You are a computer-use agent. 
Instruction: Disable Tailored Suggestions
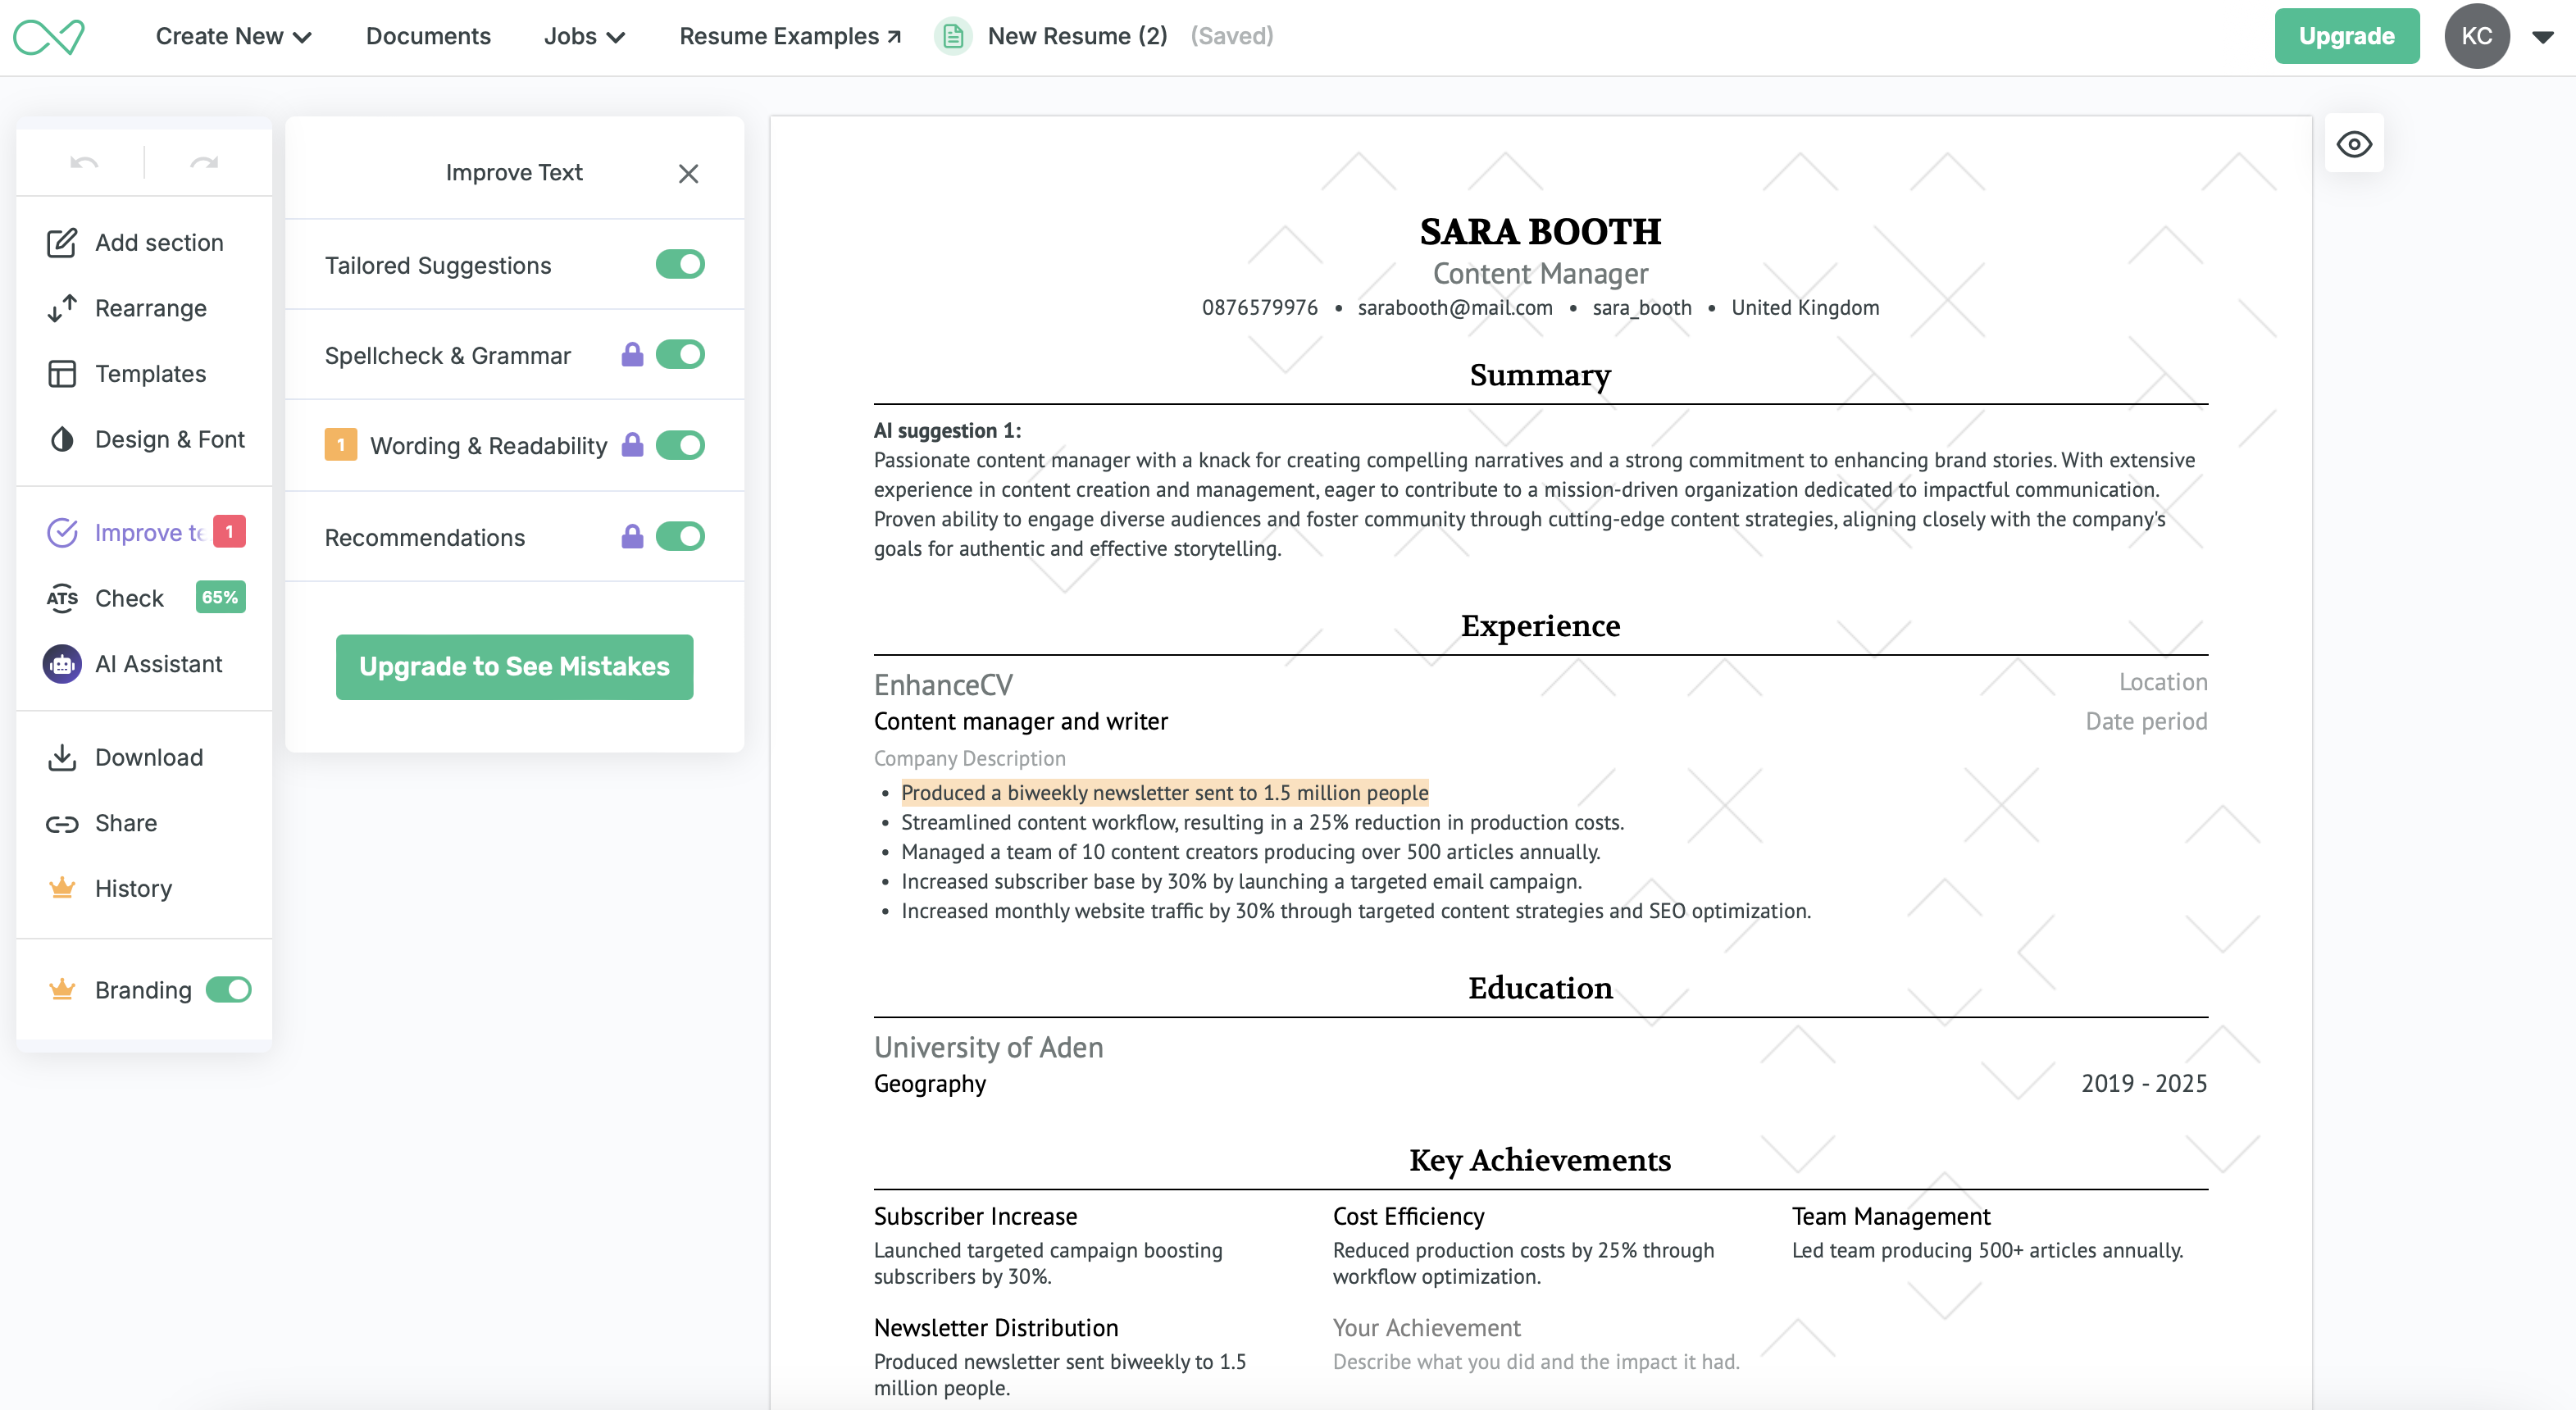tap(680, 265)
